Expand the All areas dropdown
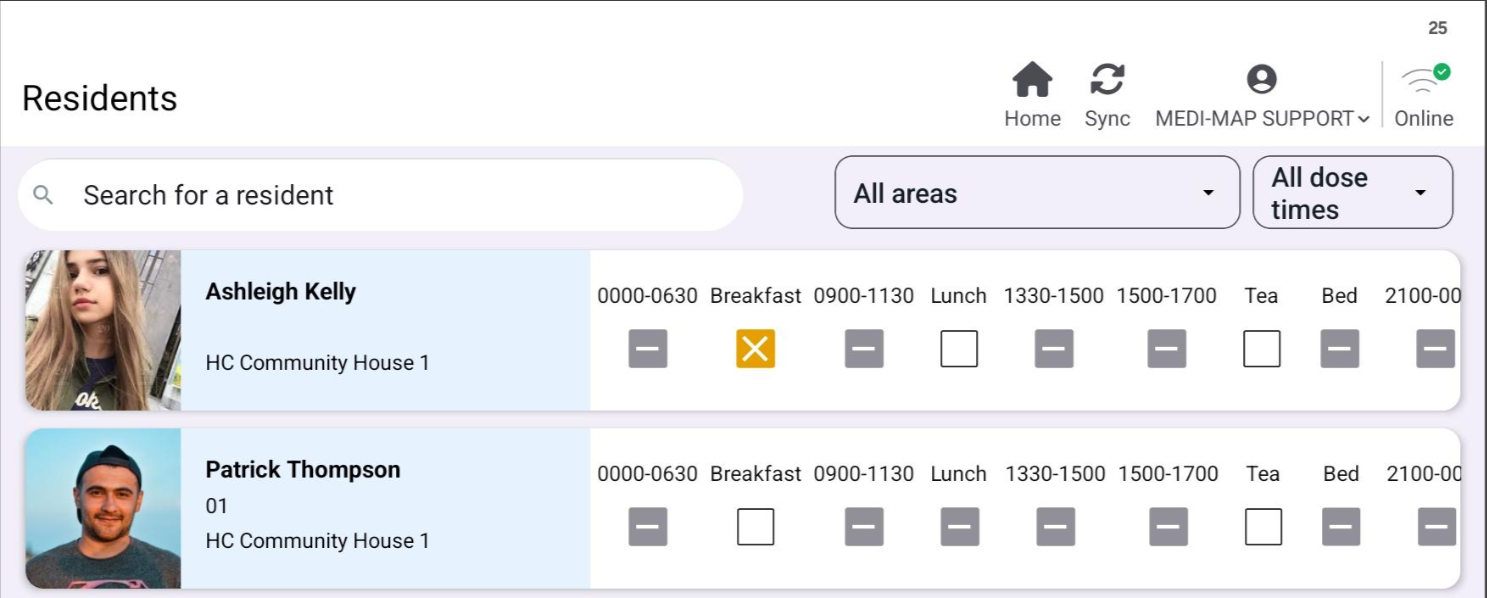1487x598 pixels. coord(1037,193)
